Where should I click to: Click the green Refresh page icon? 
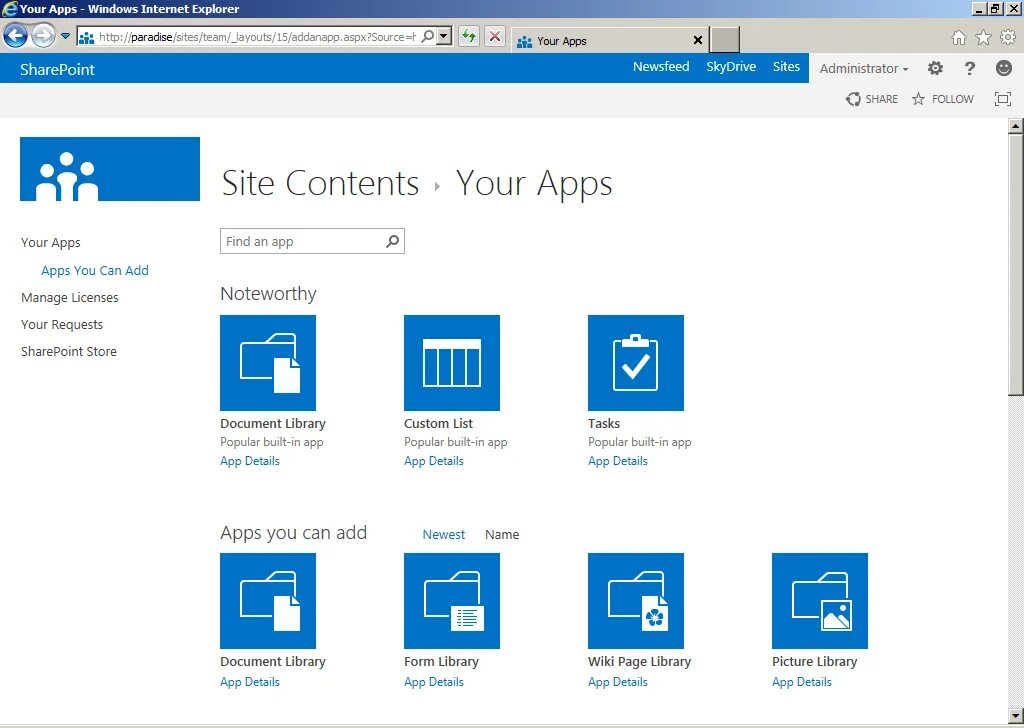coord(468,37)
